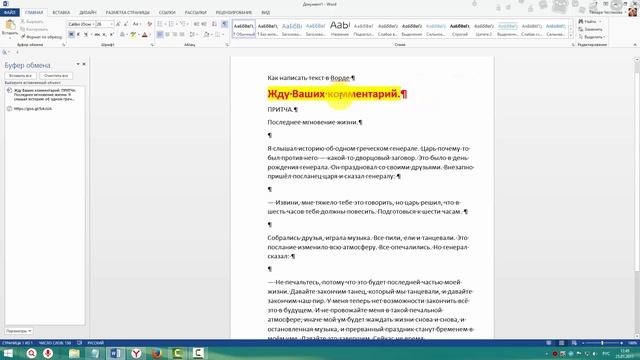
Task: Switch to the РЕЦЕНЗИРОВАНИЕ (Review) tab
Action: tap(234, 13)
